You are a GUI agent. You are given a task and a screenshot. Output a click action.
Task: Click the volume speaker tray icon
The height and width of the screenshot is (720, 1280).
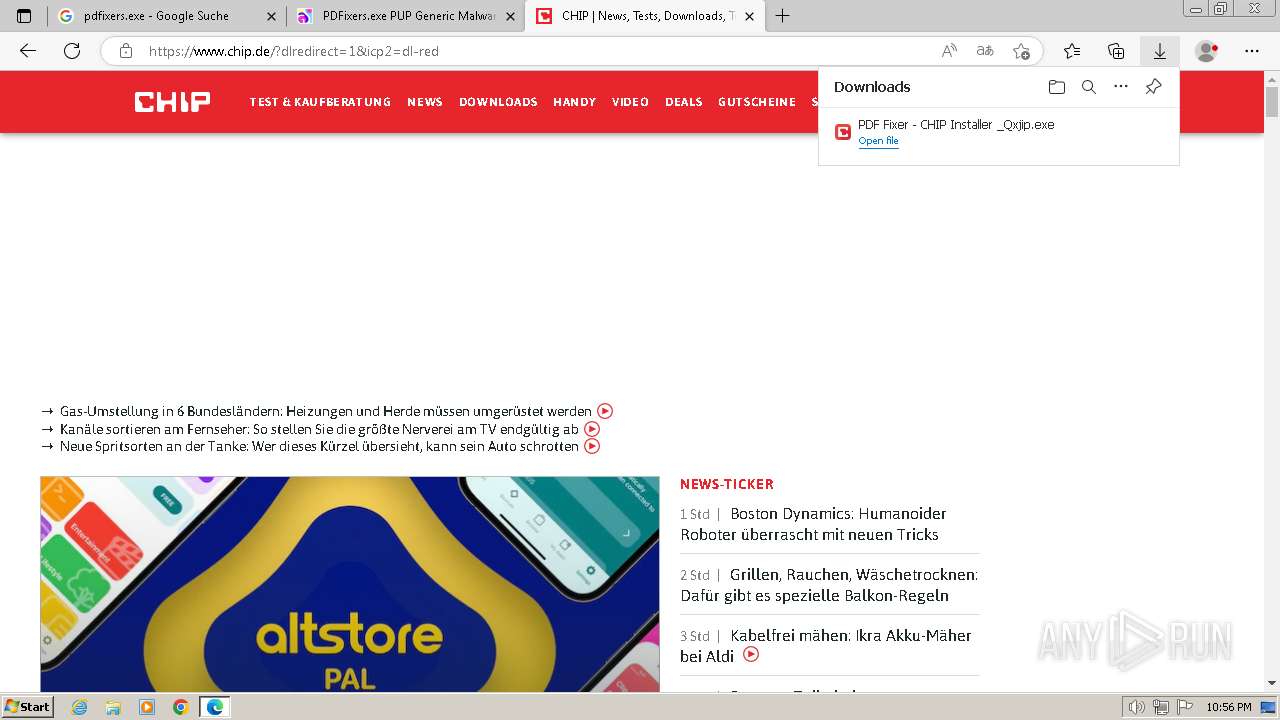pyautogui.click(x=1137, y=707)
